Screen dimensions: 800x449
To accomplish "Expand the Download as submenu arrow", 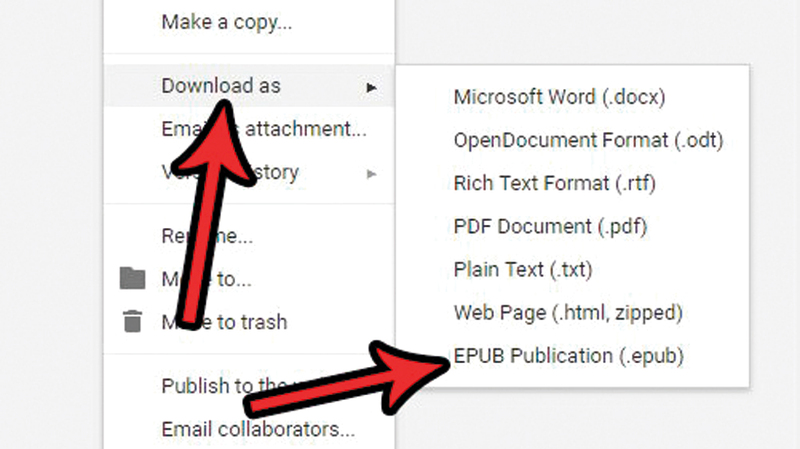I will [371, 88].
